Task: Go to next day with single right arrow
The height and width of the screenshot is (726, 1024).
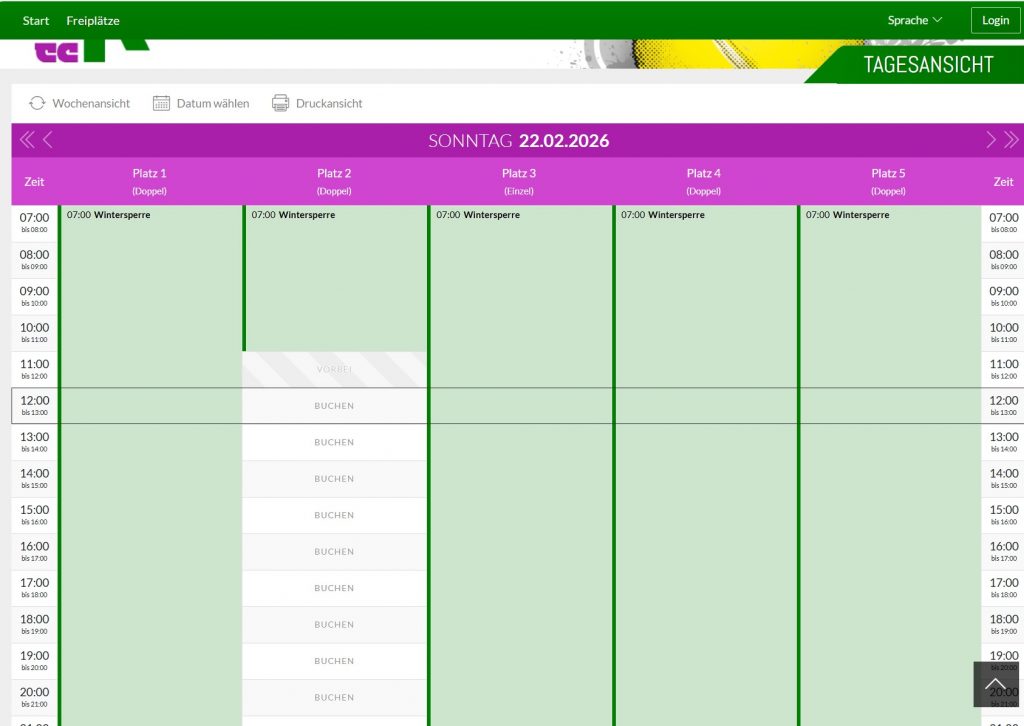Action: click(991, 140)
